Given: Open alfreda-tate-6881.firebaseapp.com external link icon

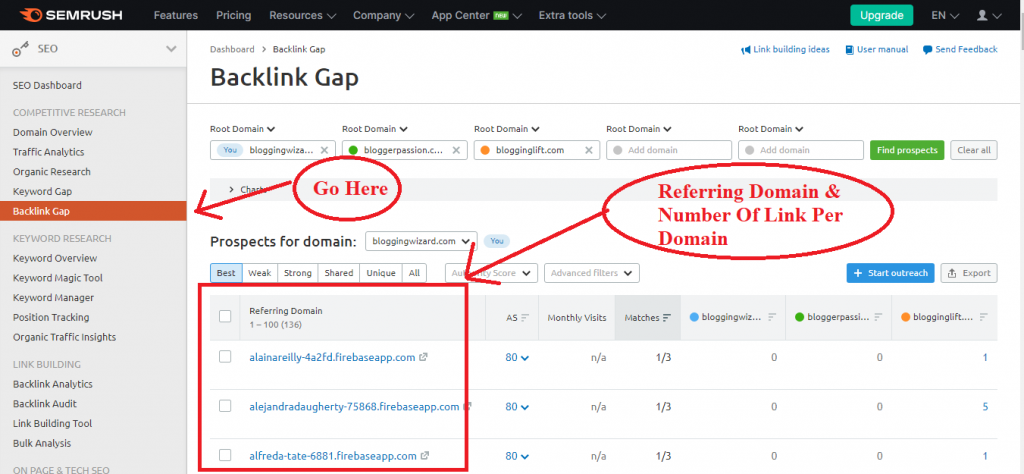Looking at the screenshot, I should 425,456.
